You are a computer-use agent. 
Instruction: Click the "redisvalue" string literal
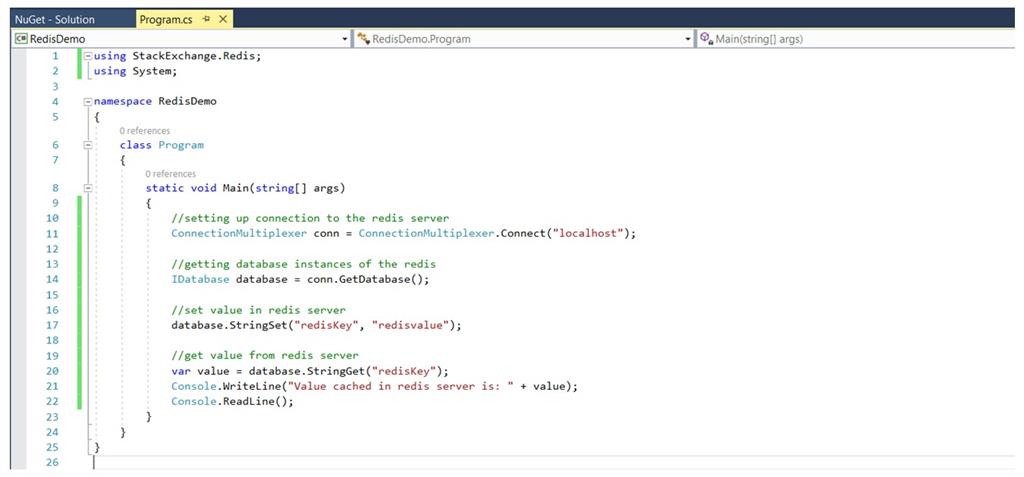(x=413, y=325)
